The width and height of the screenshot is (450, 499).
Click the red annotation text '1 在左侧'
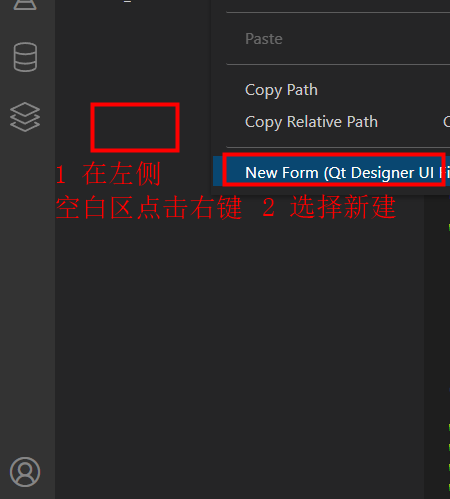108,174
